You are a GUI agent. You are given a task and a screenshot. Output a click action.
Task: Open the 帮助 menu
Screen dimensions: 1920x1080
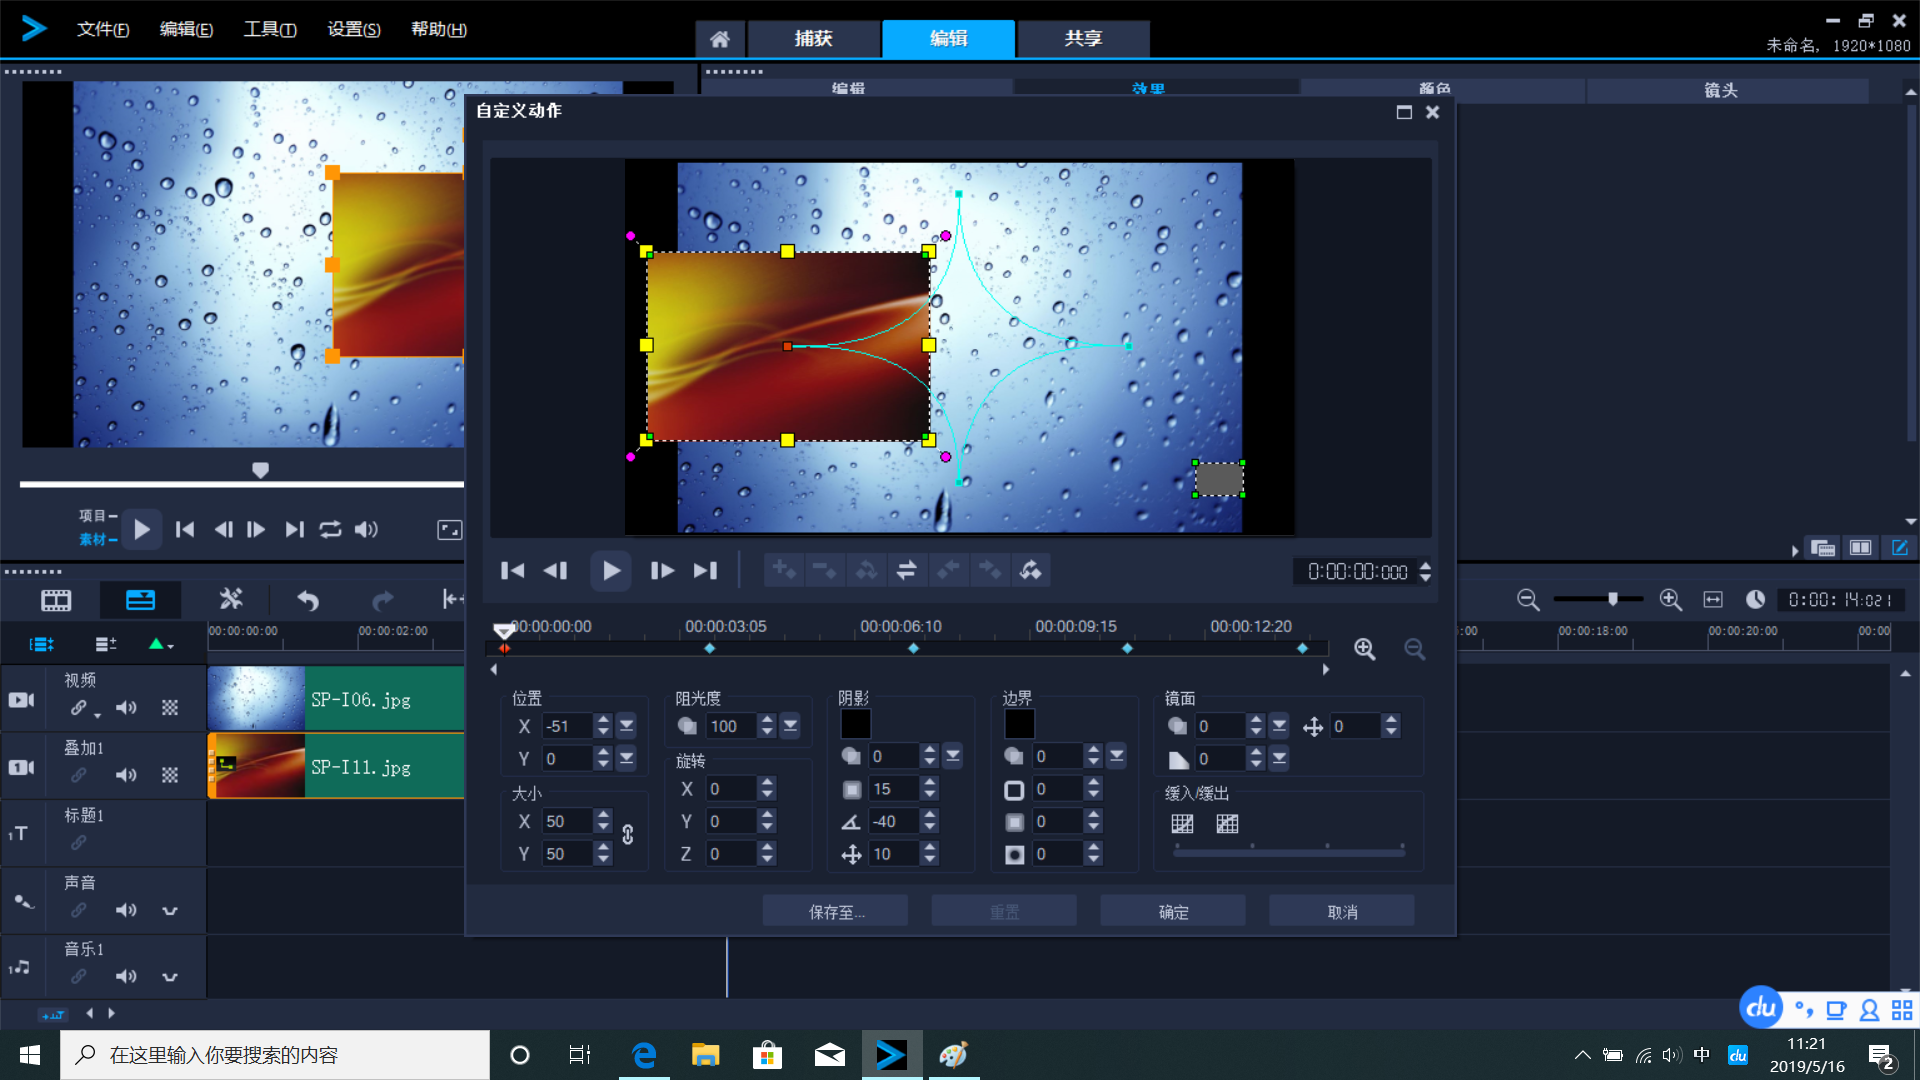tap(439, 29)
